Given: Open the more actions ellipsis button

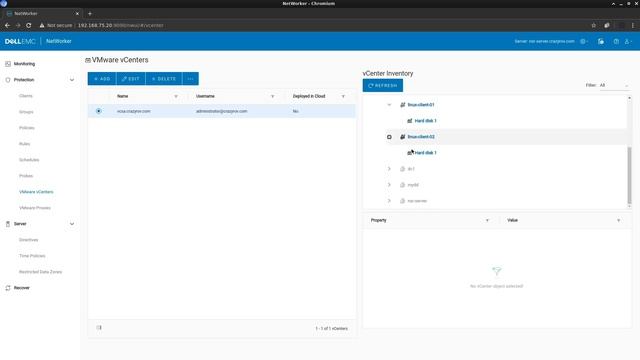Looking at the screenshot, I should pos(191,79).
